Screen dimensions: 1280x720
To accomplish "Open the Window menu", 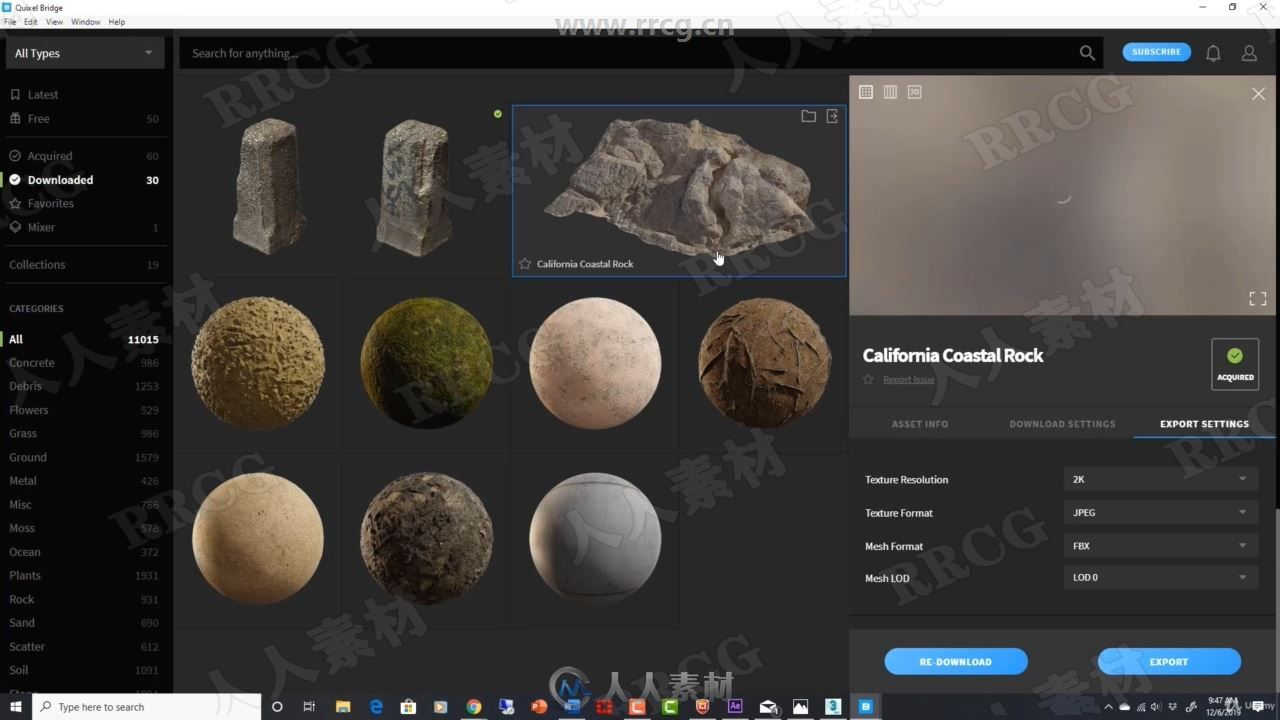I will coord(85,22).
